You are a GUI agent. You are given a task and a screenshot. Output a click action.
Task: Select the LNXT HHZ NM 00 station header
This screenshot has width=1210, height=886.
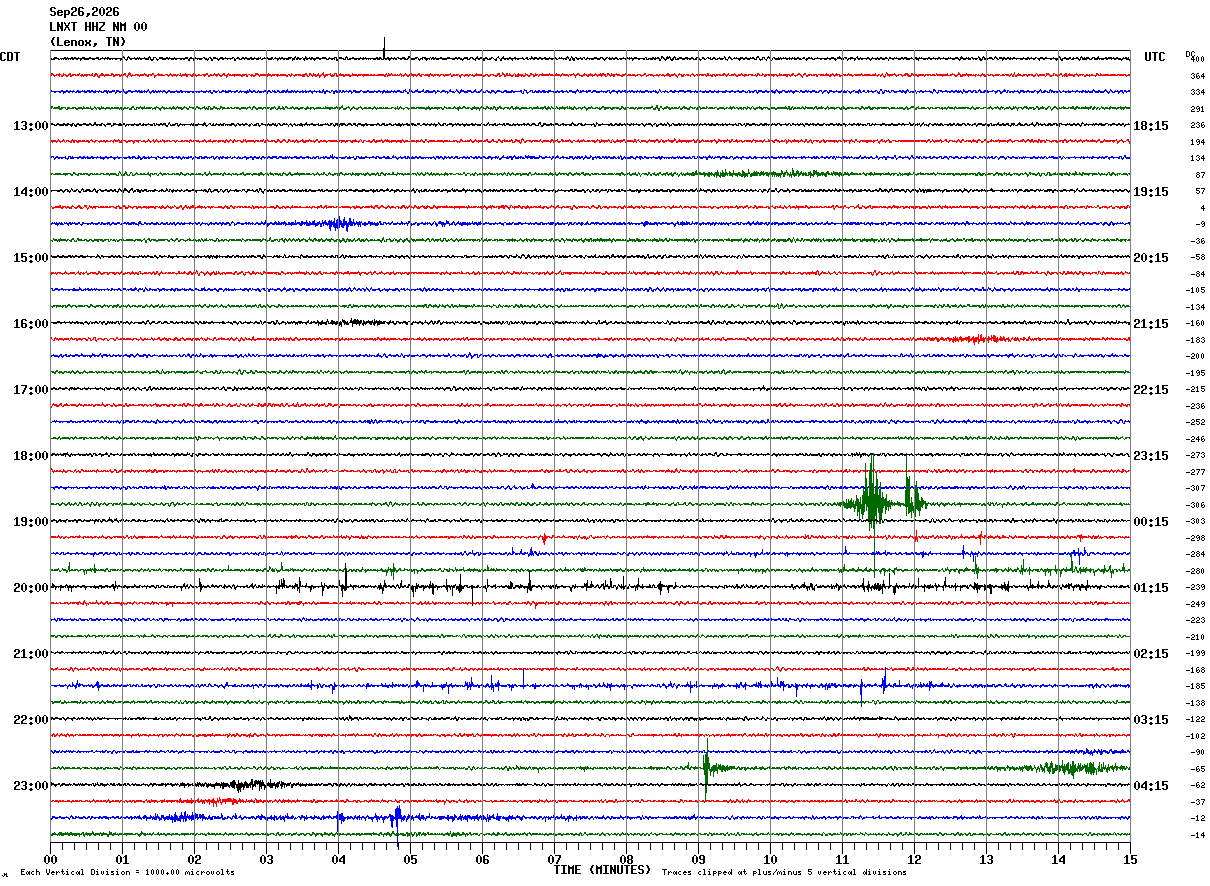click(x=98, y=27)
